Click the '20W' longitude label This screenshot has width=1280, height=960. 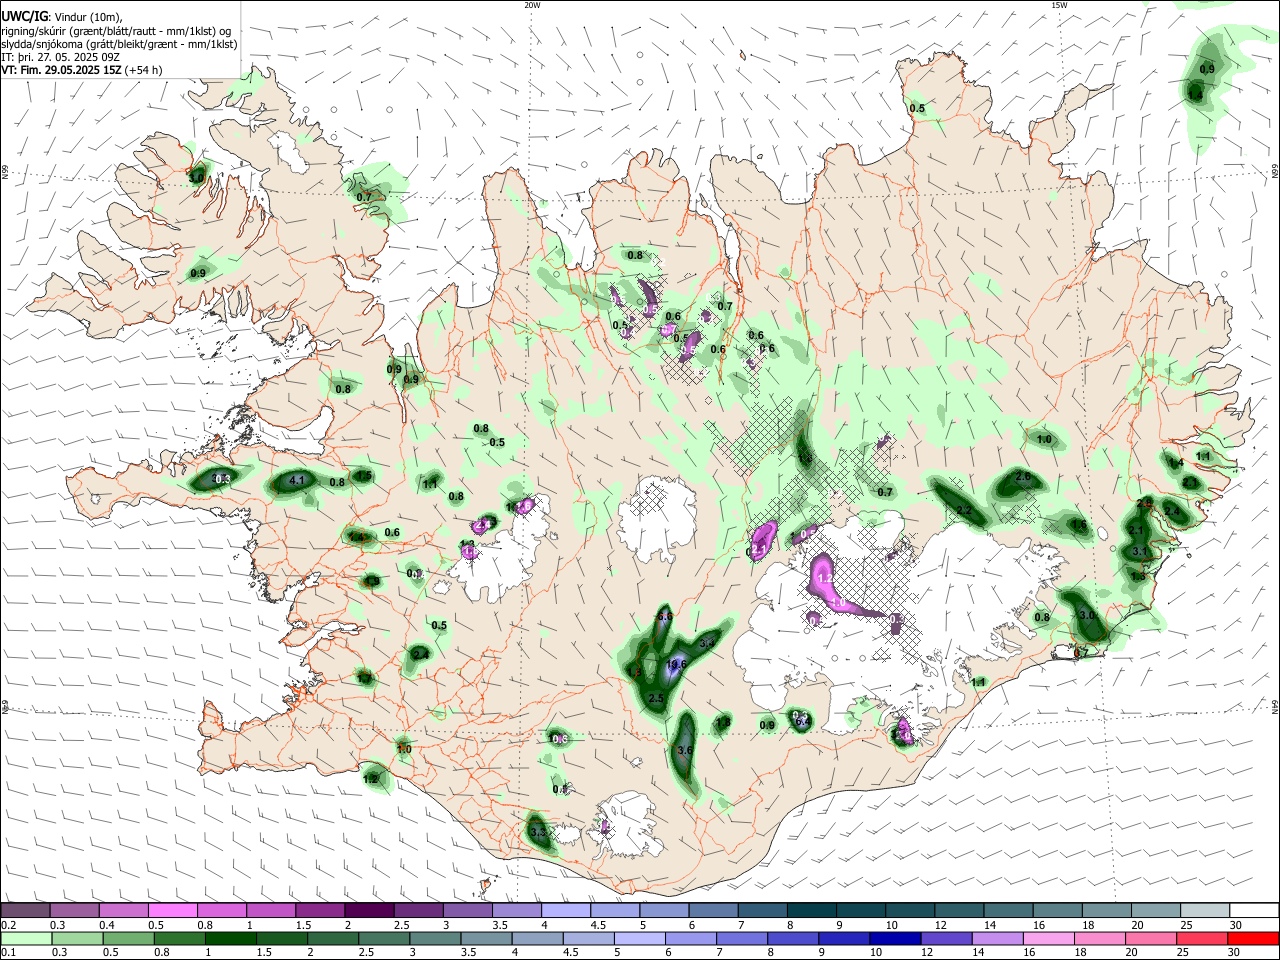pyautogui.click(x=532, y=5)
